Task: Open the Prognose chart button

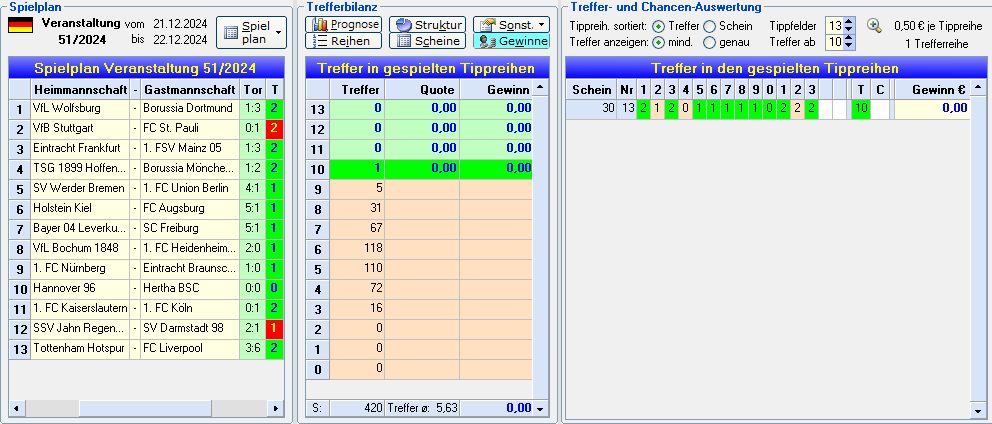Action: point(344,25)
